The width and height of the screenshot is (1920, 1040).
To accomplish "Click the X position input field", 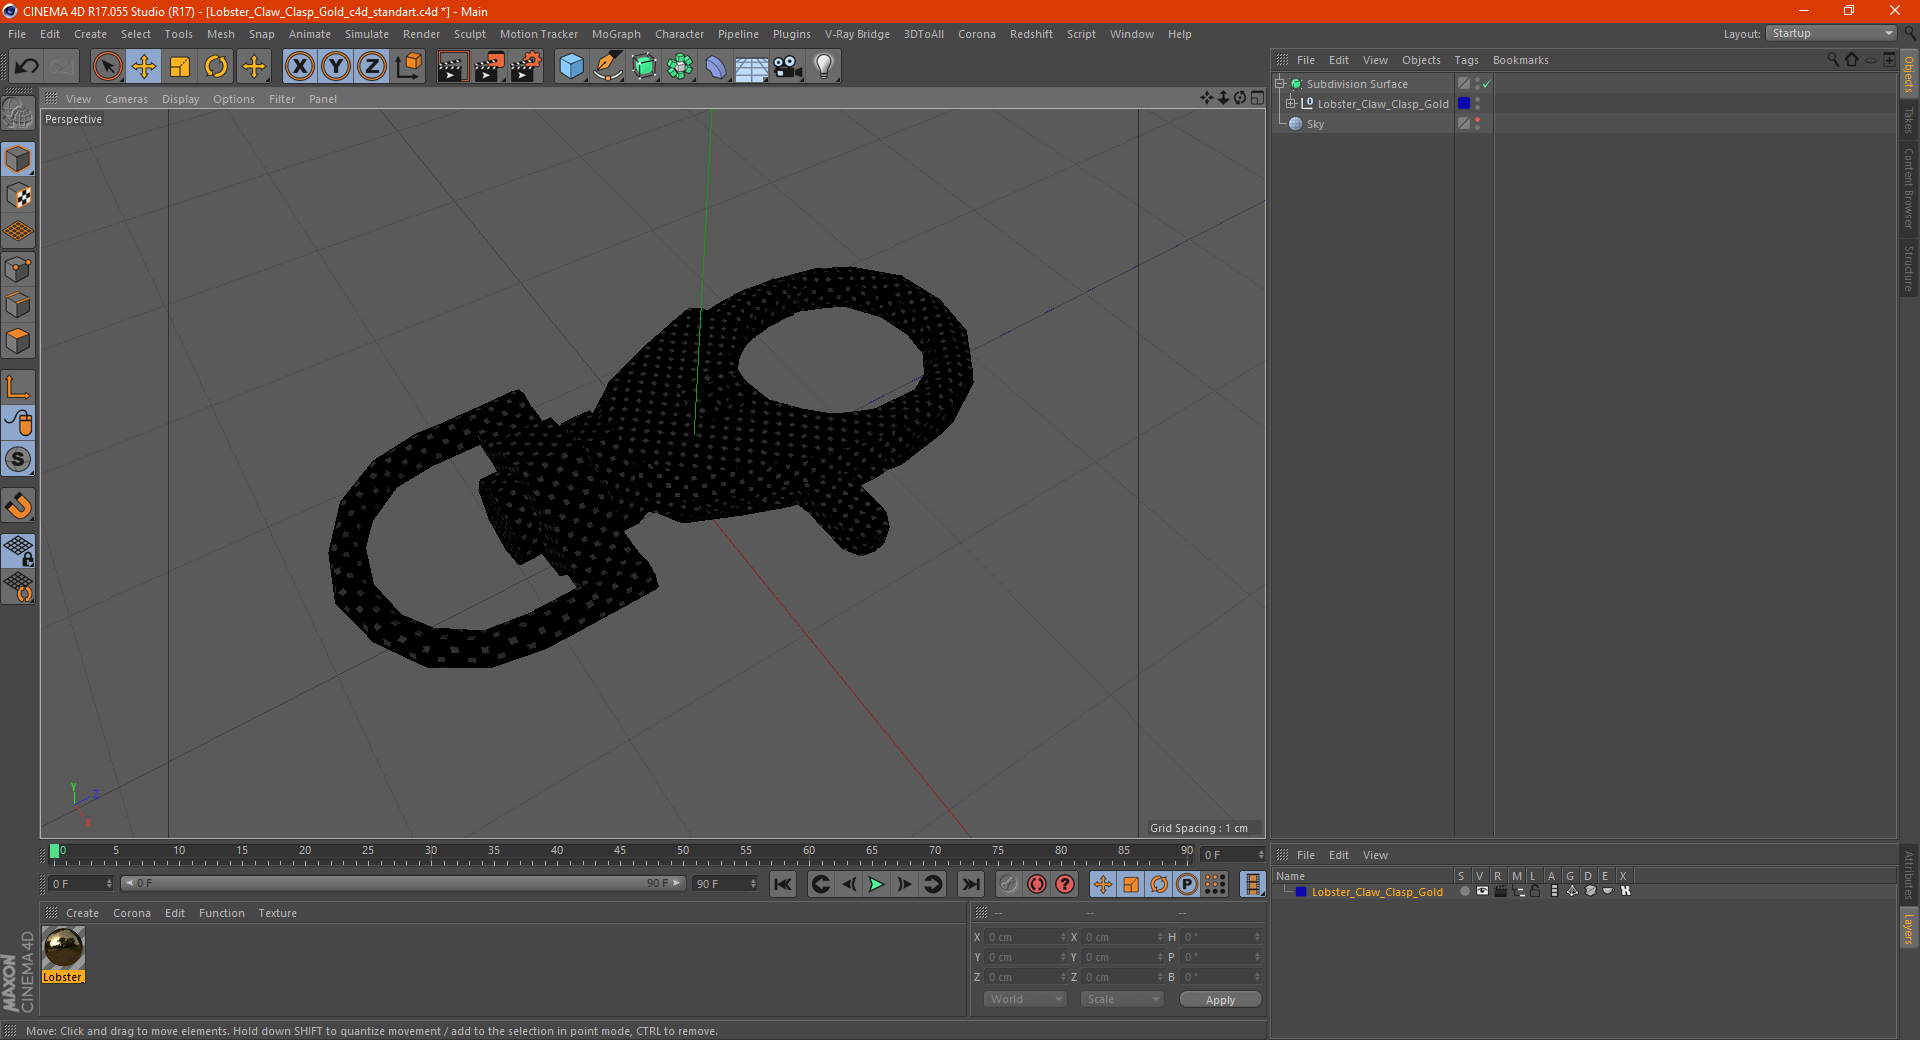I will [1026, 937].
